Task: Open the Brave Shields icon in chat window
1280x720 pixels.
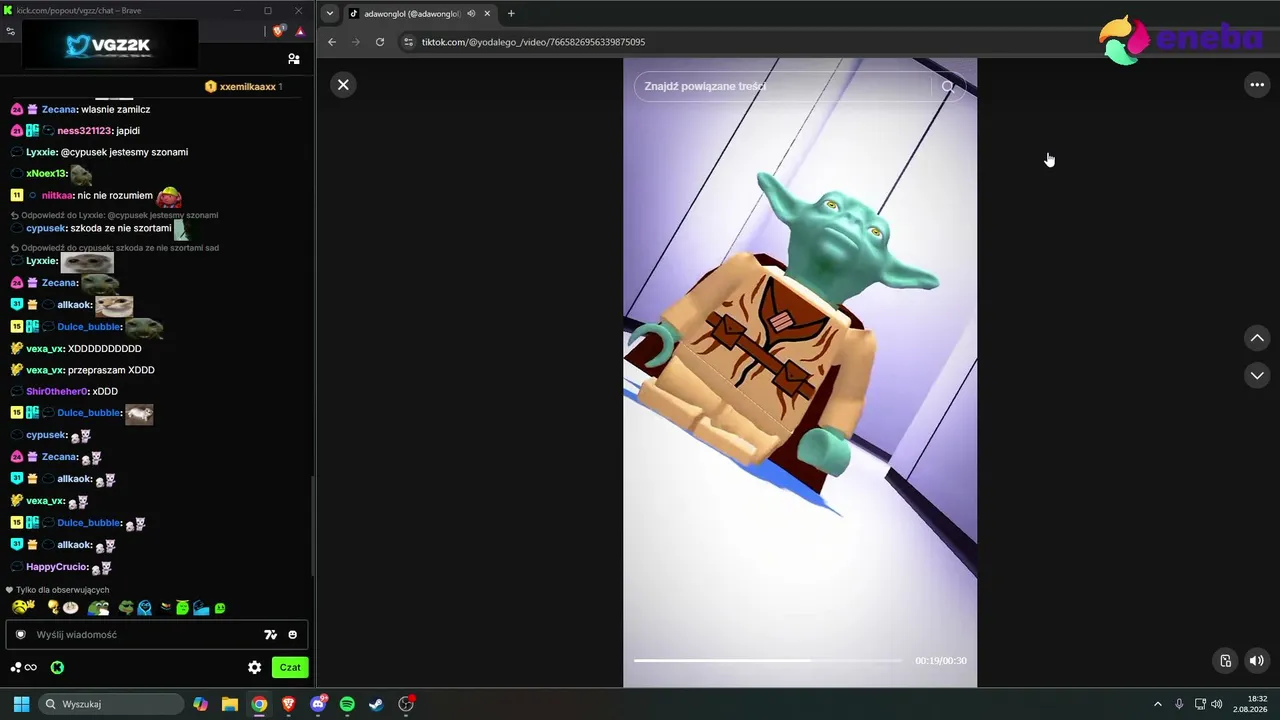Action: [279, 31]
